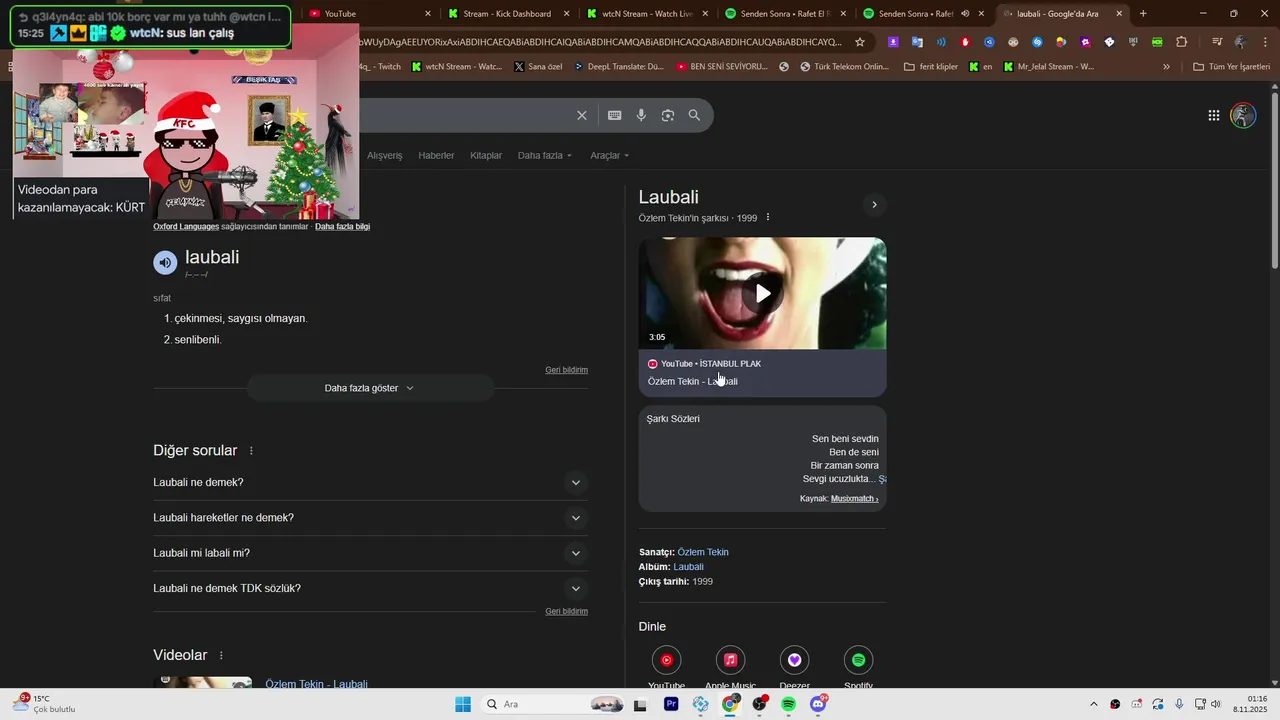The image size is (1280, 720).
Task: Launch Adobe Premiere Pro from taskbar
Action: point(671,704)
